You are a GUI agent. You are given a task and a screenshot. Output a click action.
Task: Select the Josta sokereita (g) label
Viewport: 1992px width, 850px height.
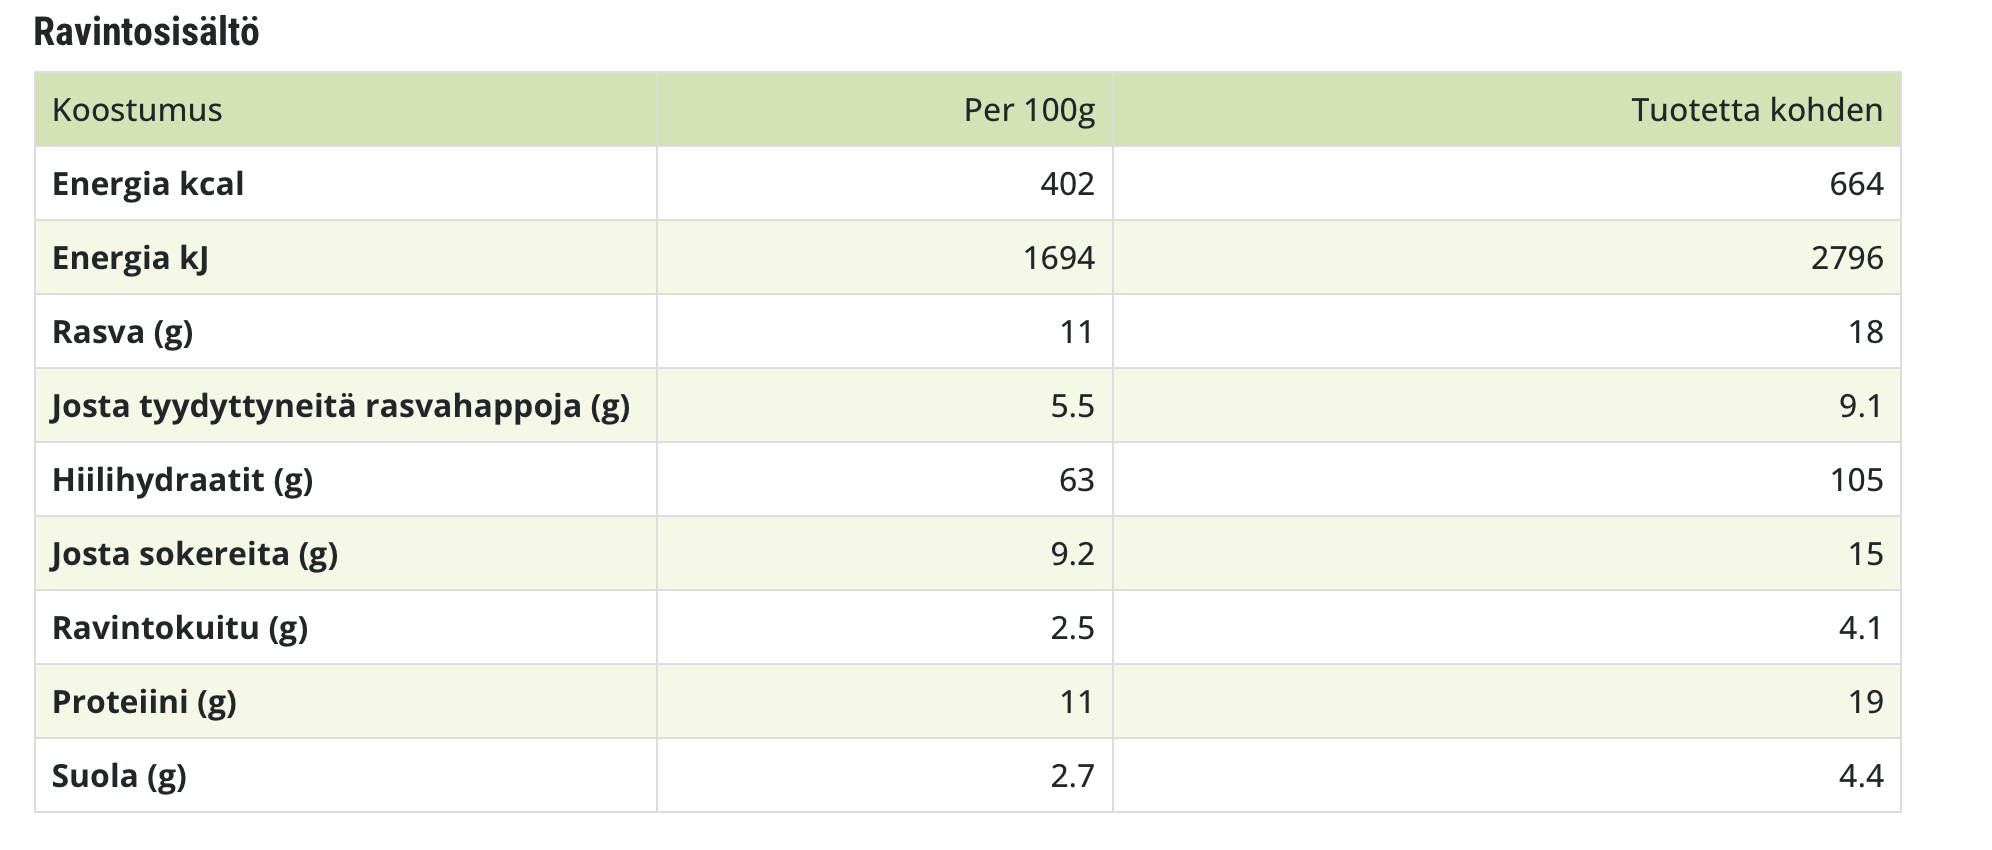tap(195, 554)
